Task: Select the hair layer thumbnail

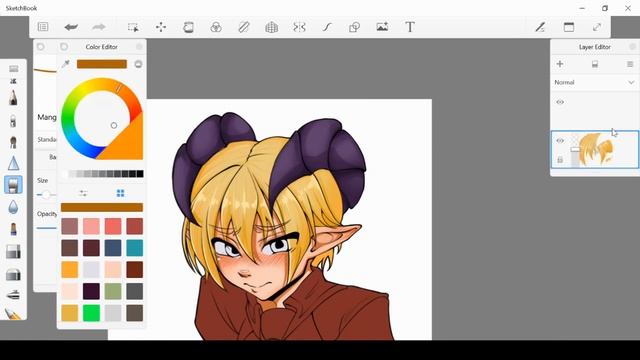Action: 596,149
